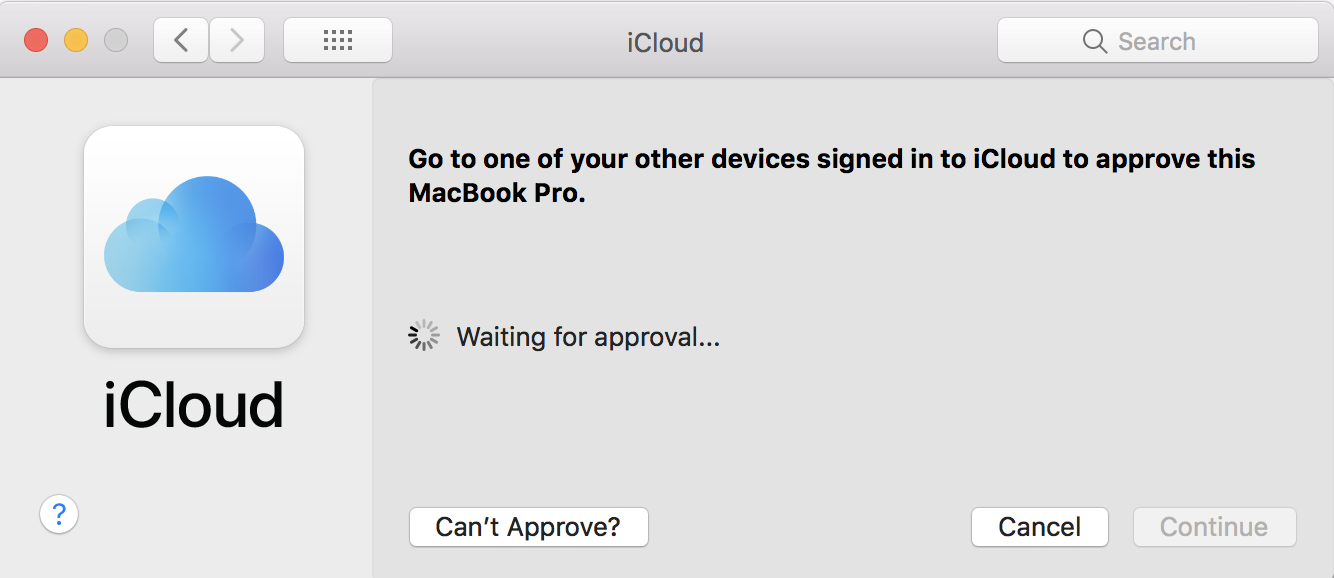Close the iCloud window with red button
This screenshot has height=578, width=1334.
(37, 41)
